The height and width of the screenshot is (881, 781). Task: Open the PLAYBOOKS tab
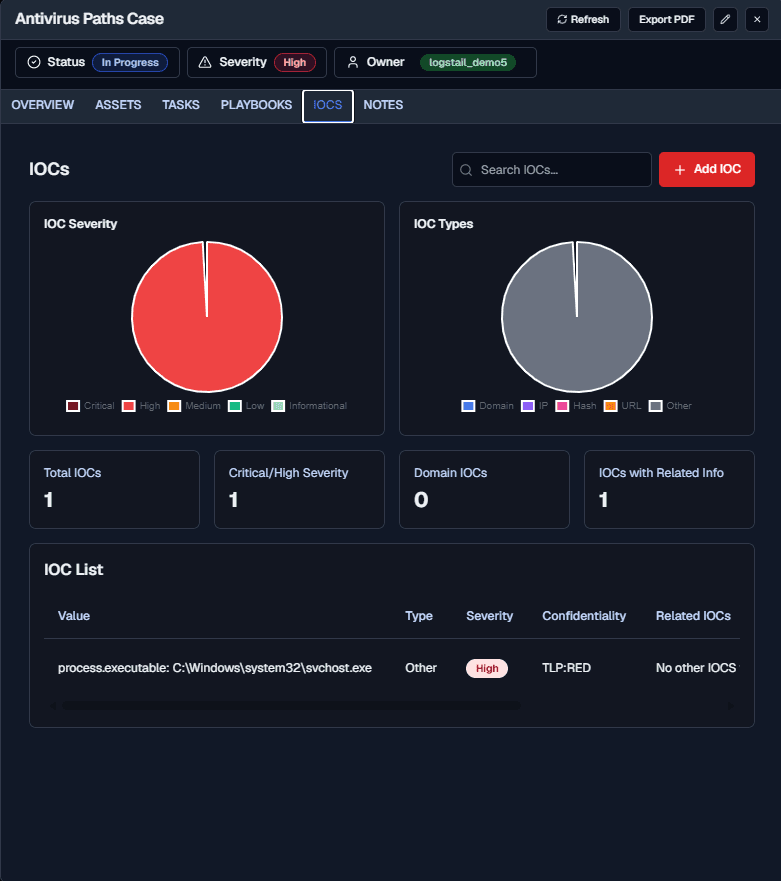(256, 105)
